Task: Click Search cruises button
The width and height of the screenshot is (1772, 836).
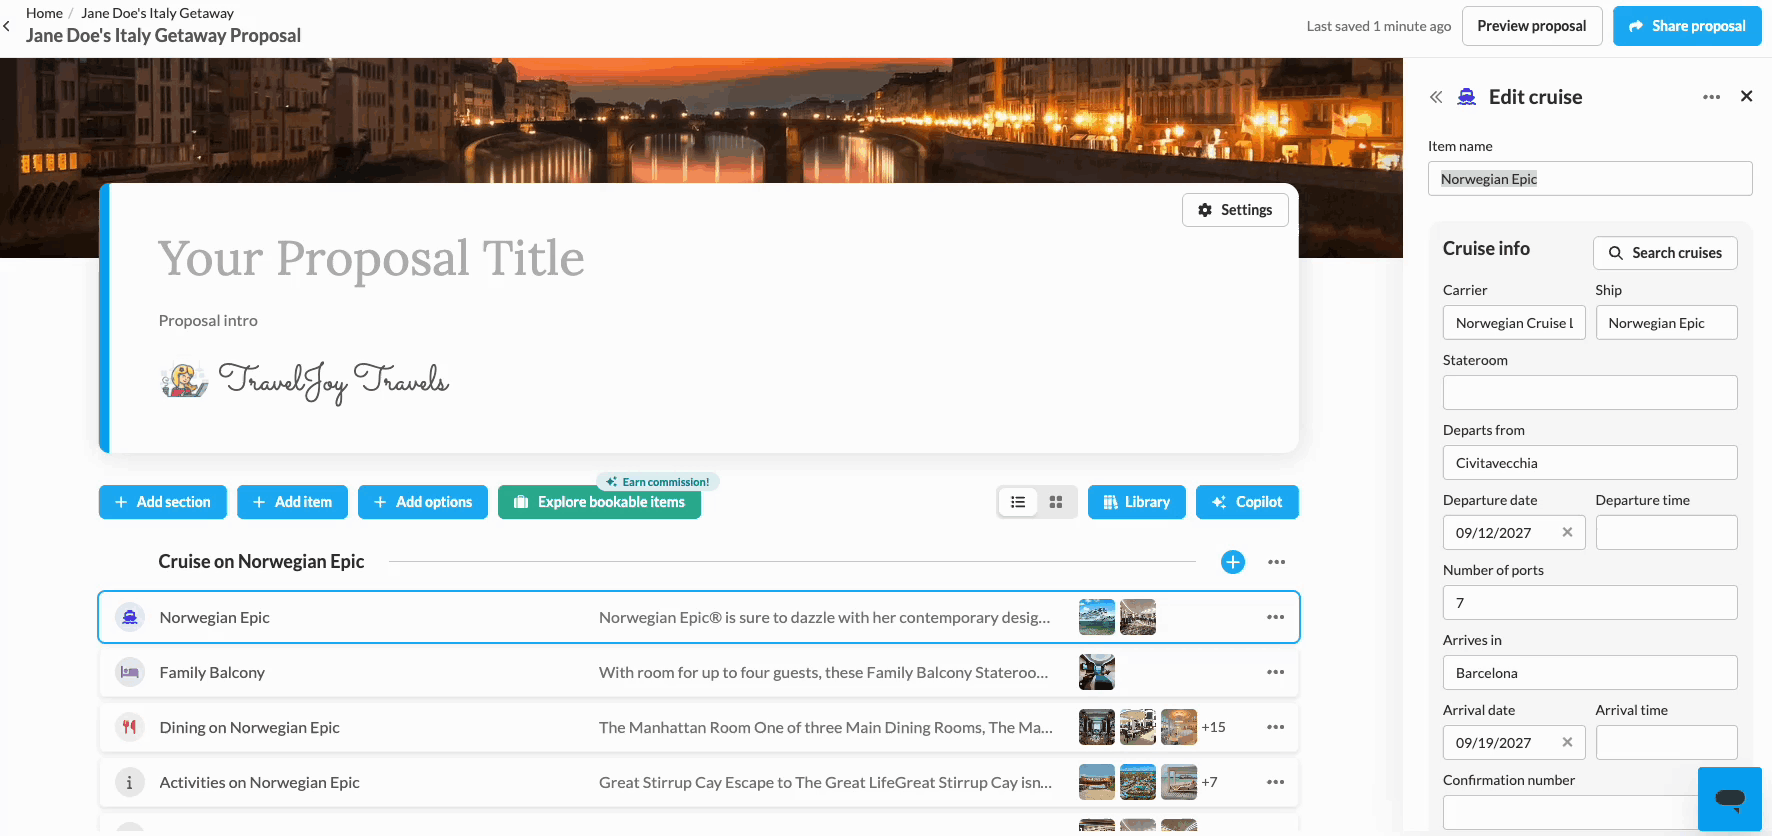Action: click(1665, 253)
